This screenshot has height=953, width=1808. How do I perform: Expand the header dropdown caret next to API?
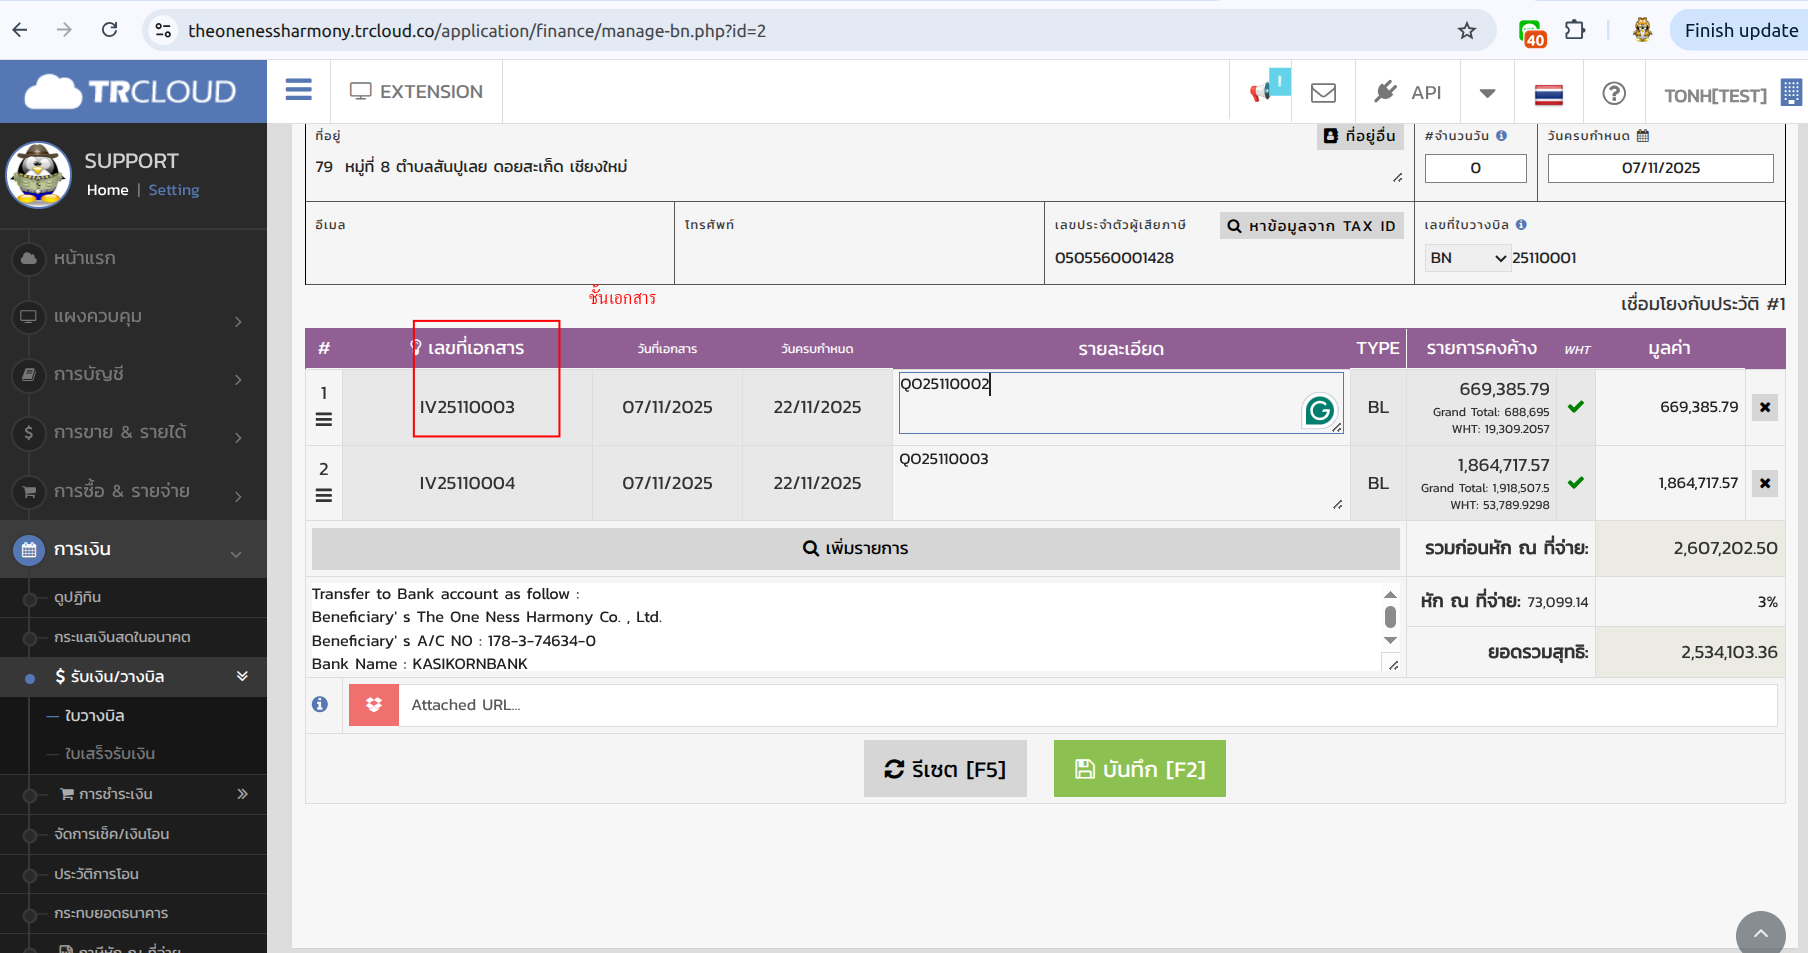coord(1487,93)
